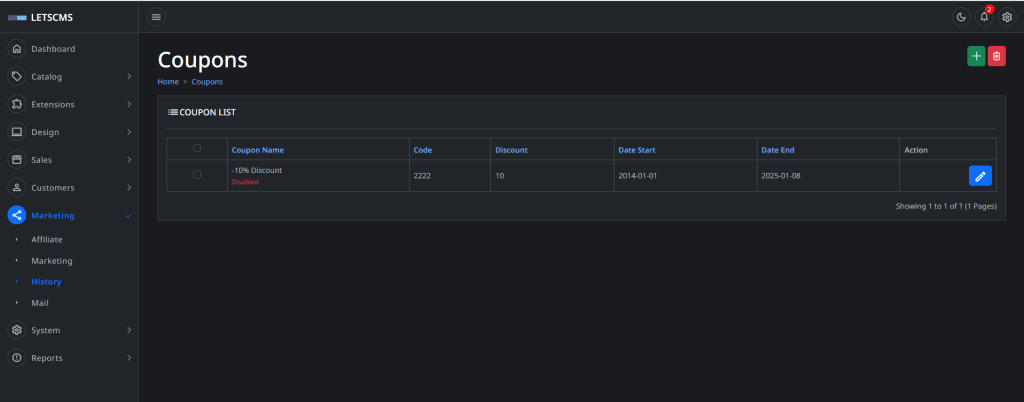Screen dimensions: 1024x402
Task: Check the -10% Discount row checkbox
Action: pyautogui.click(x=197, y=175)
